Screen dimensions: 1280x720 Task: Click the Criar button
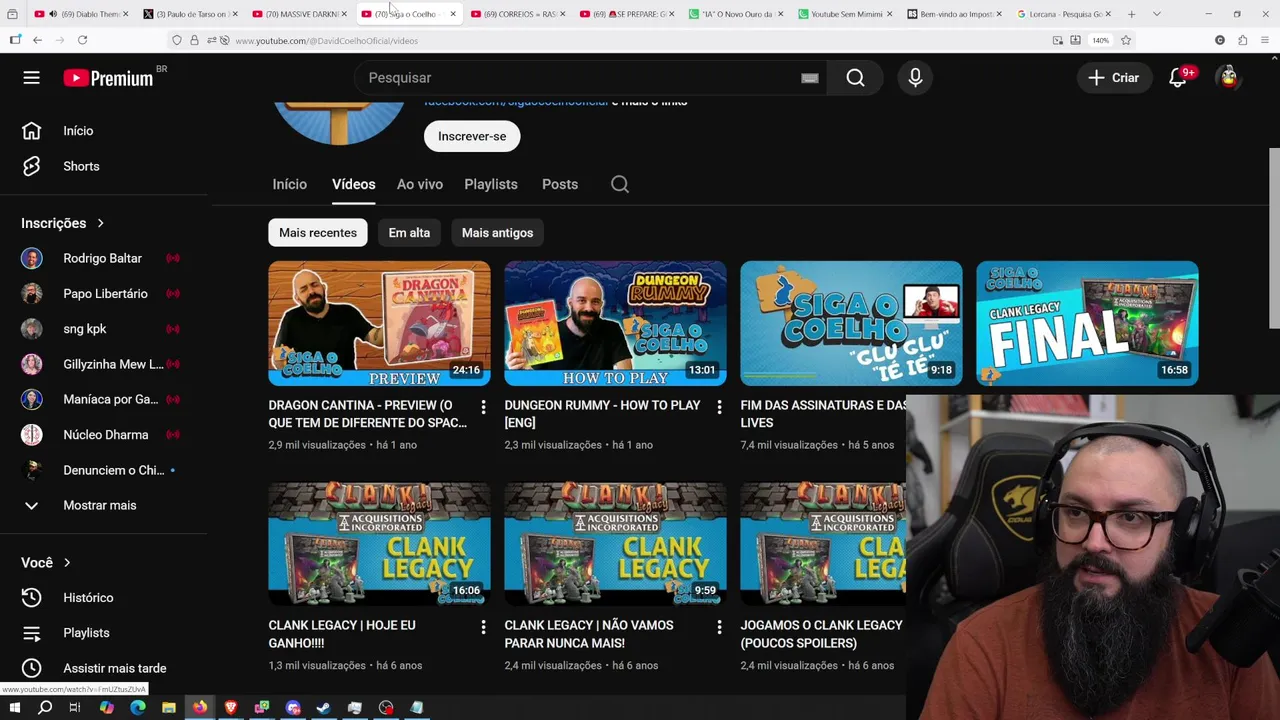pos(1113,78)
